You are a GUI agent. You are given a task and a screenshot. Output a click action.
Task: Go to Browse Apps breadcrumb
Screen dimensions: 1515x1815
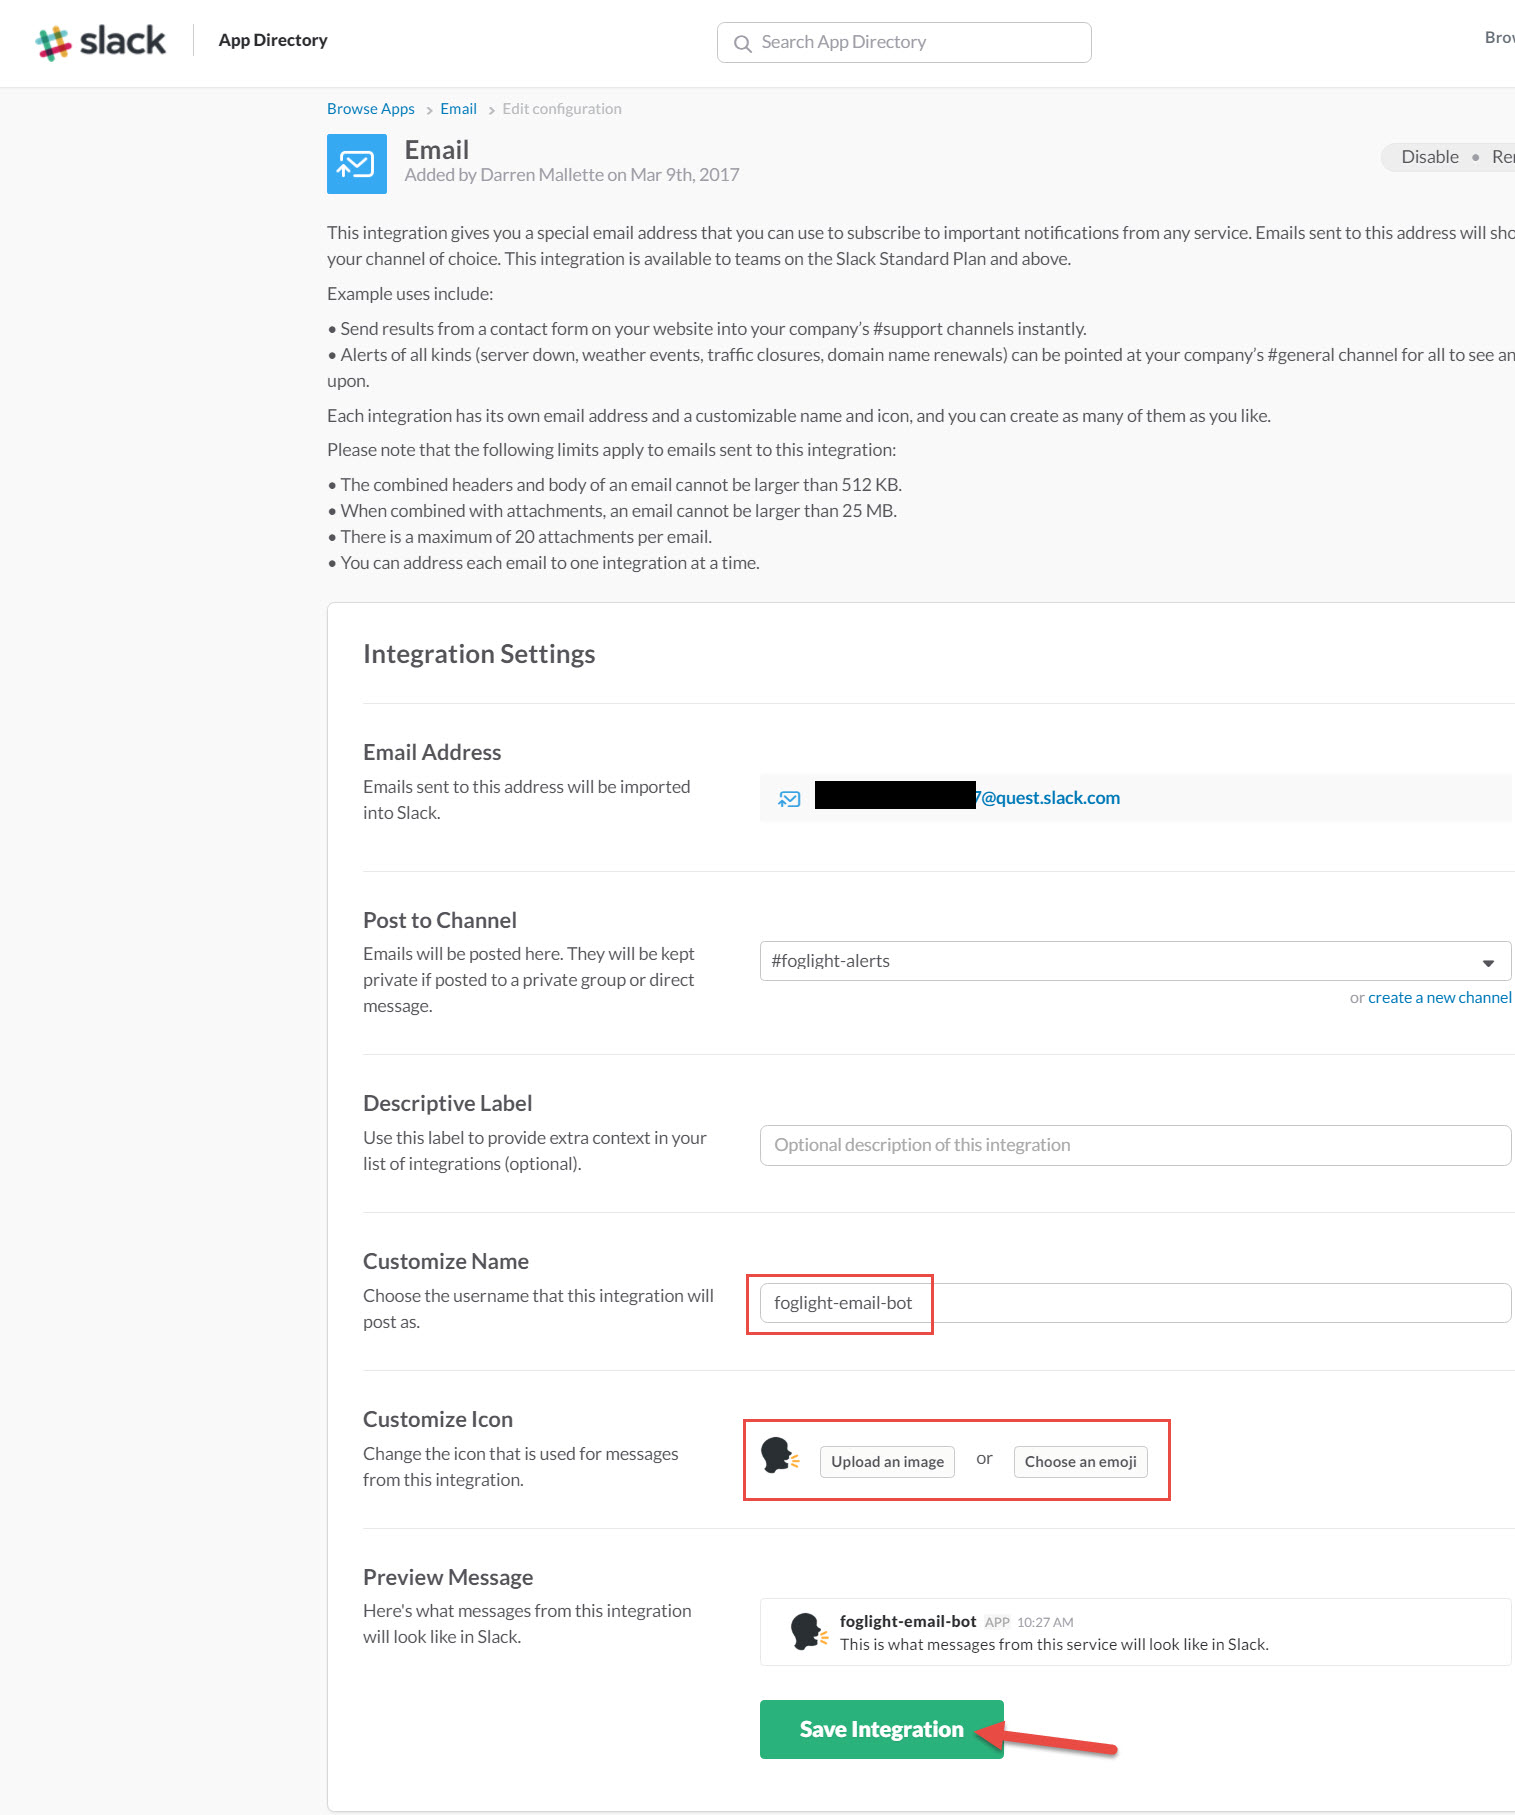click(x=370, y=109)
